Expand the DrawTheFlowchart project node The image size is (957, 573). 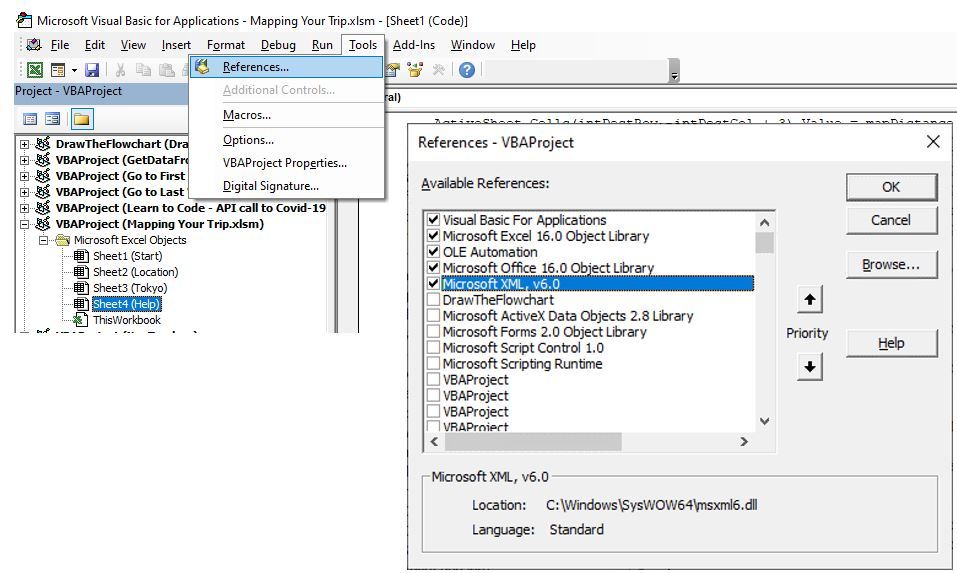pyautogui.click(x=24, y=144)
